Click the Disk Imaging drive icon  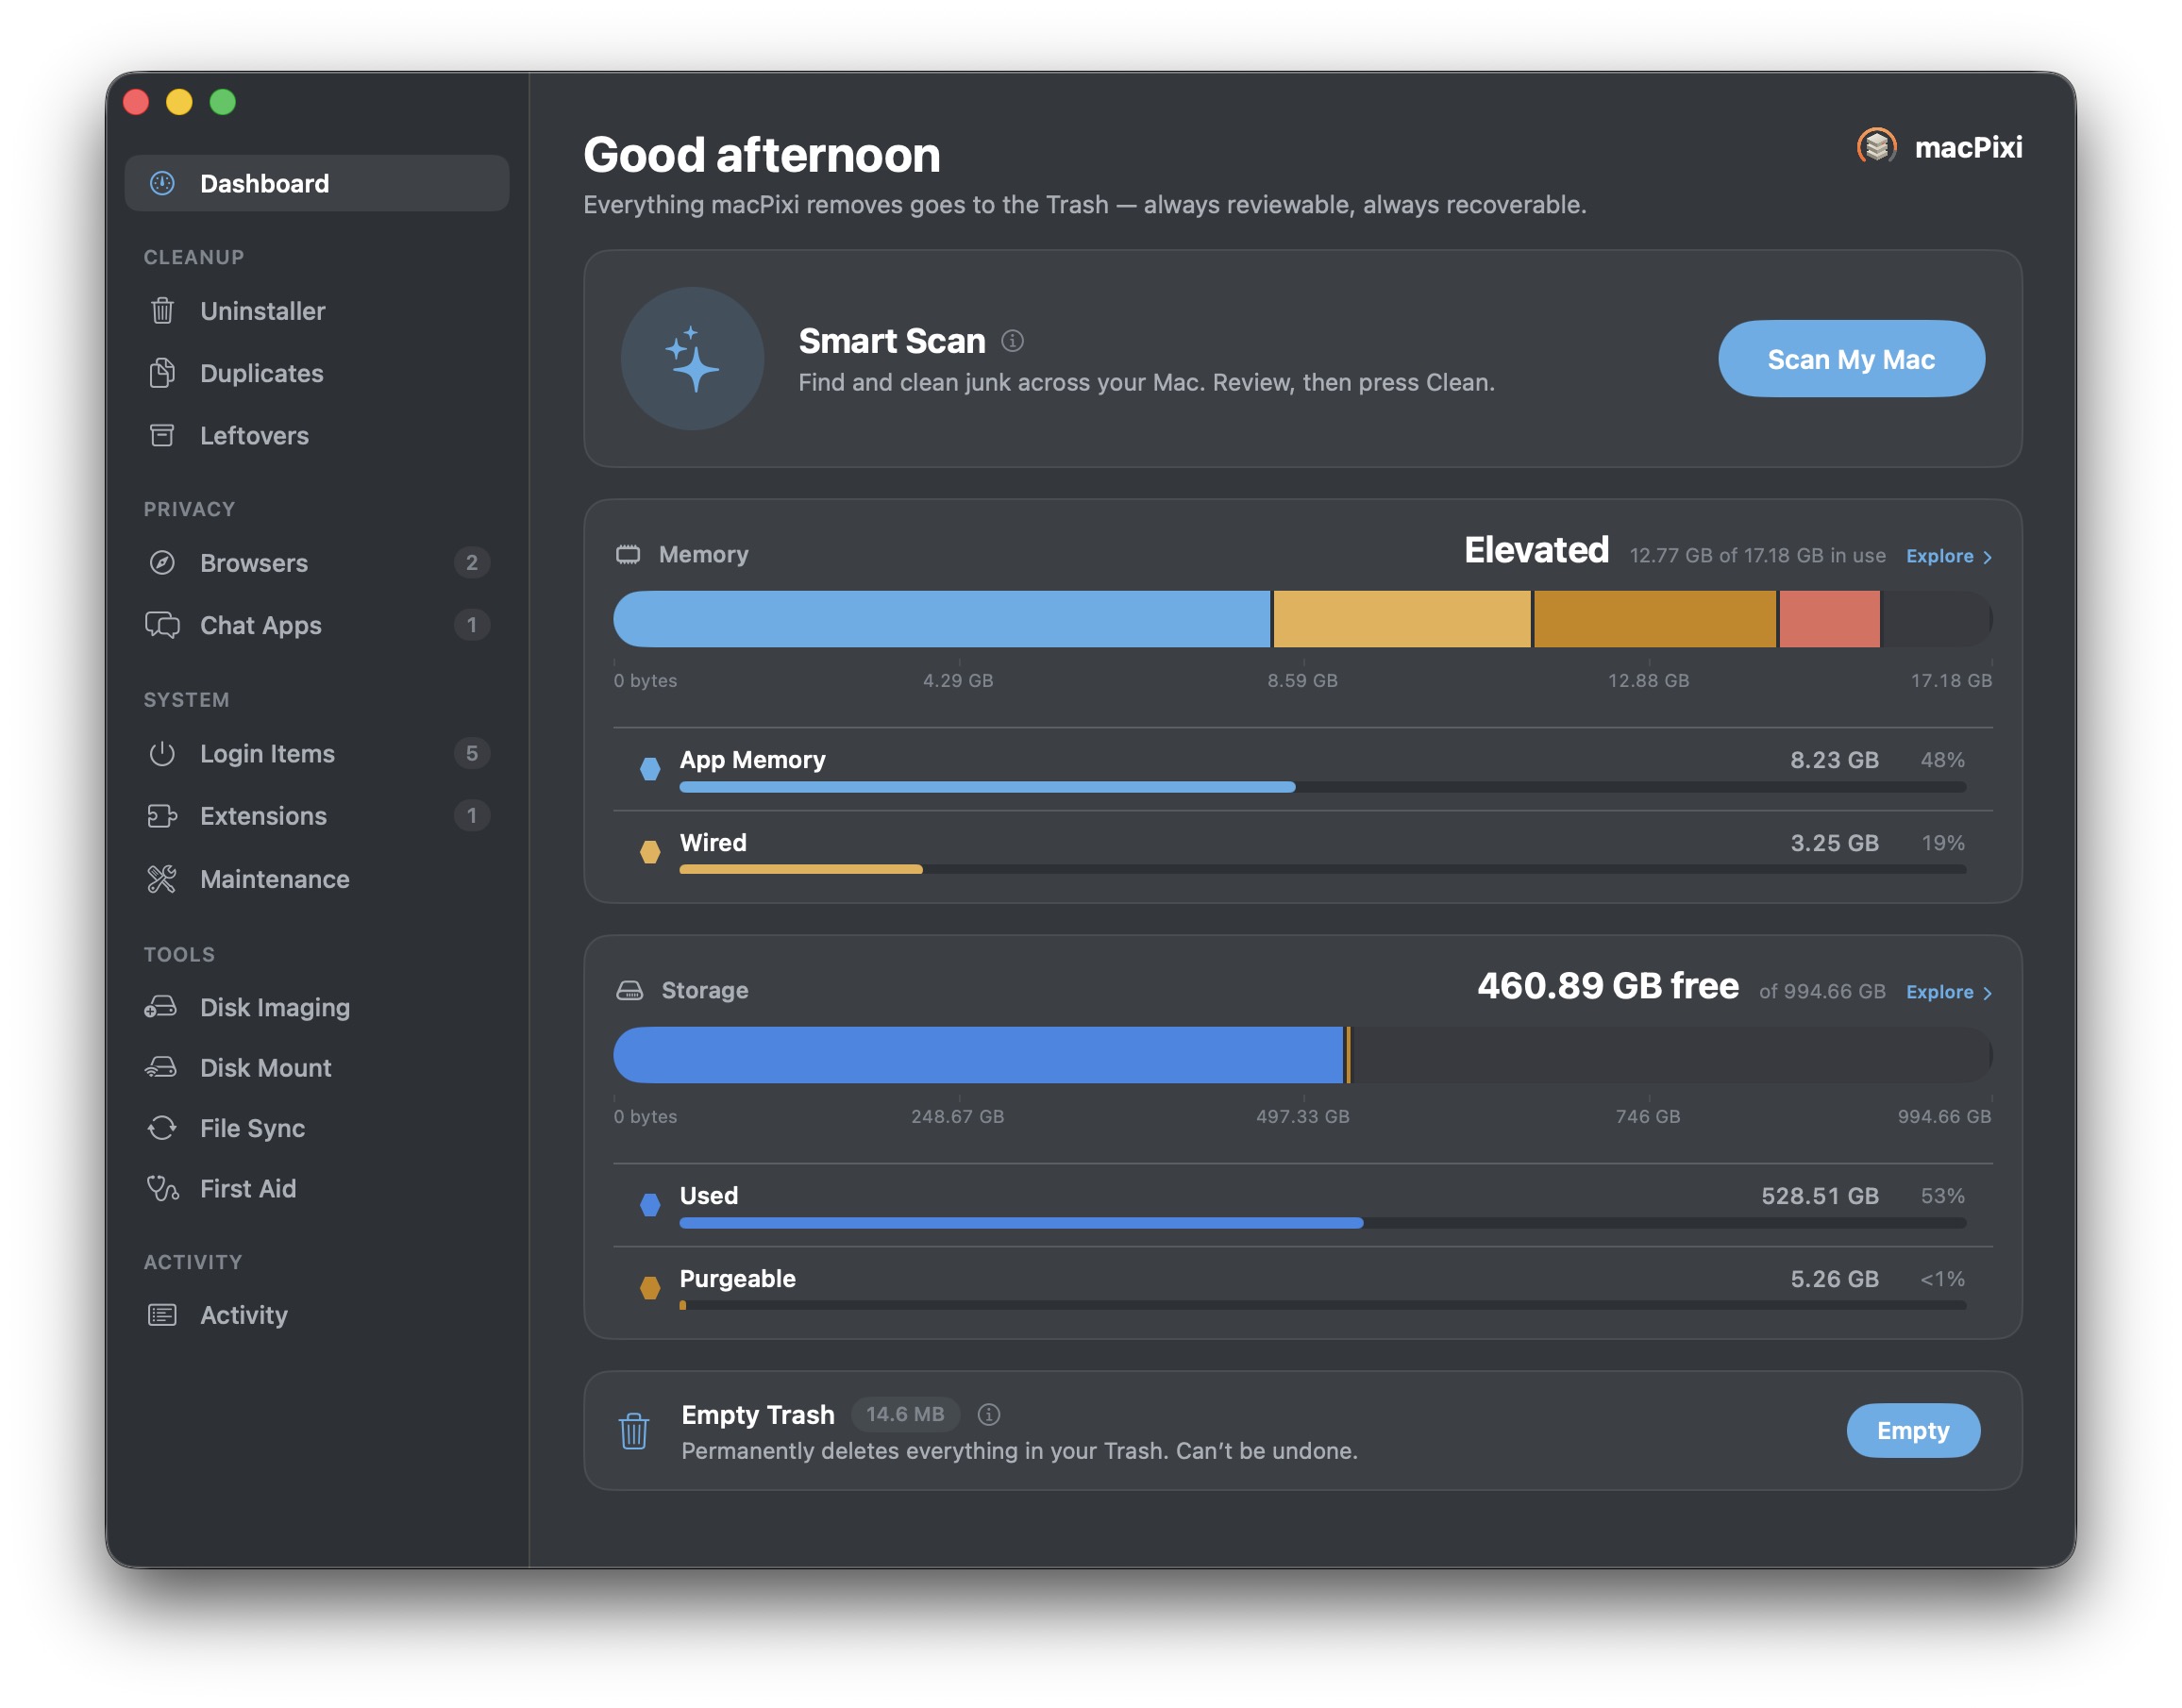pyautogui.click(x=161, y=1007)
